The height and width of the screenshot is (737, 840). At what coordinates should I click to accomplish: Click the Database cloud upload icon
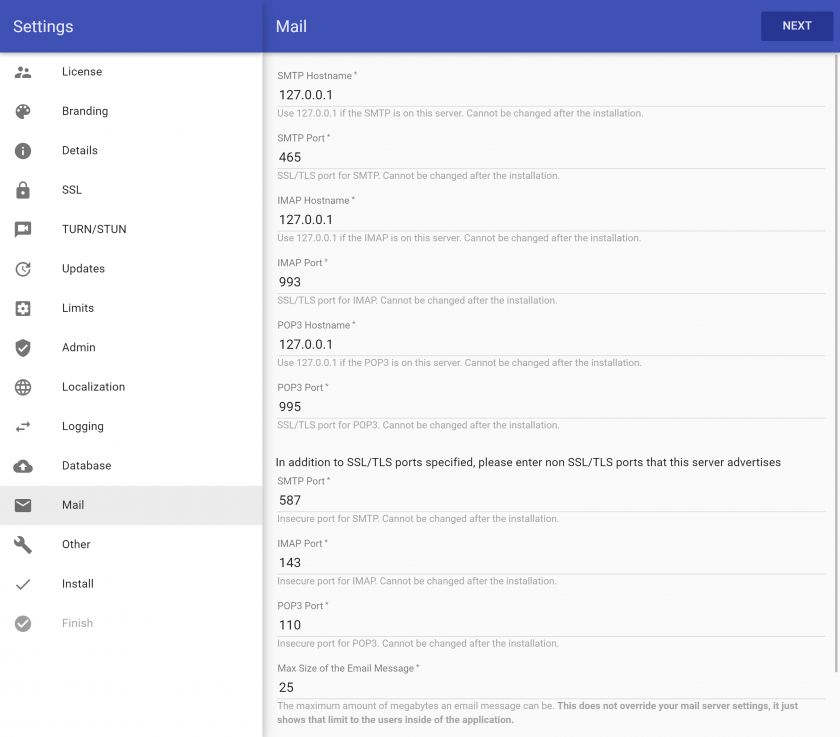(x=22, y=466)
